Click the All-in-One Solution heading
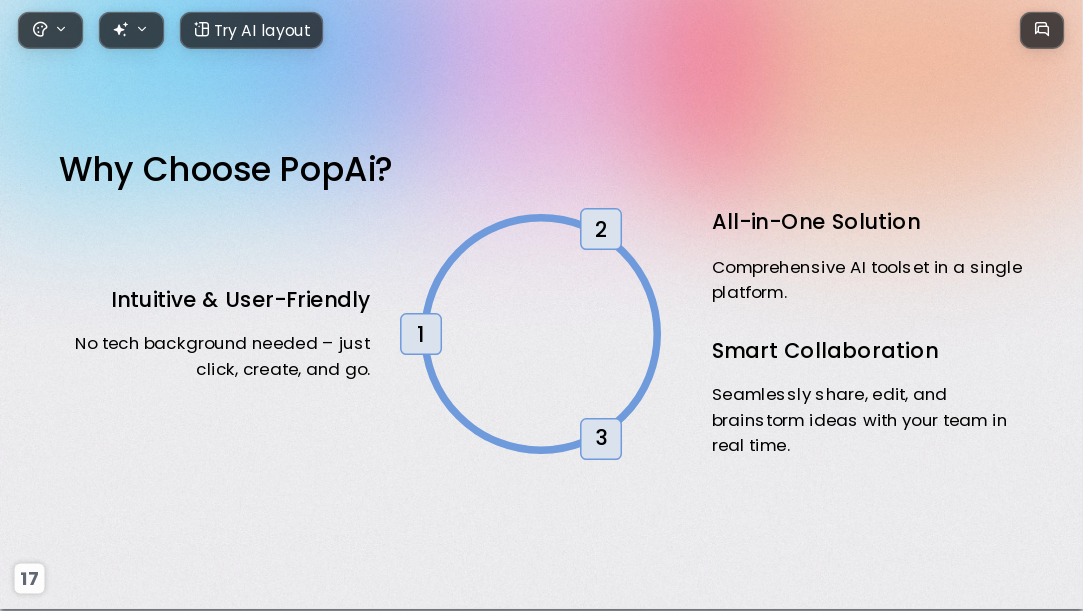The height and width of the screenshot is (611, 1083). tap(816, 222)
